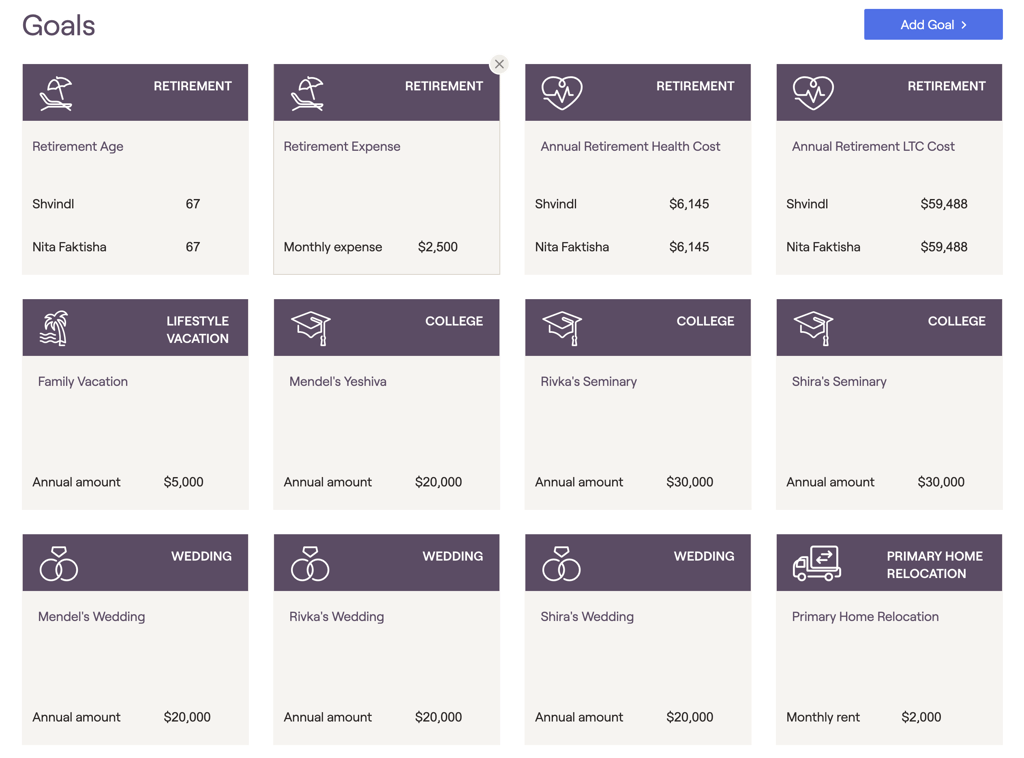
Task: Select the Family Vacation $5,000 annual amount
Action: [x=183, y=482]
